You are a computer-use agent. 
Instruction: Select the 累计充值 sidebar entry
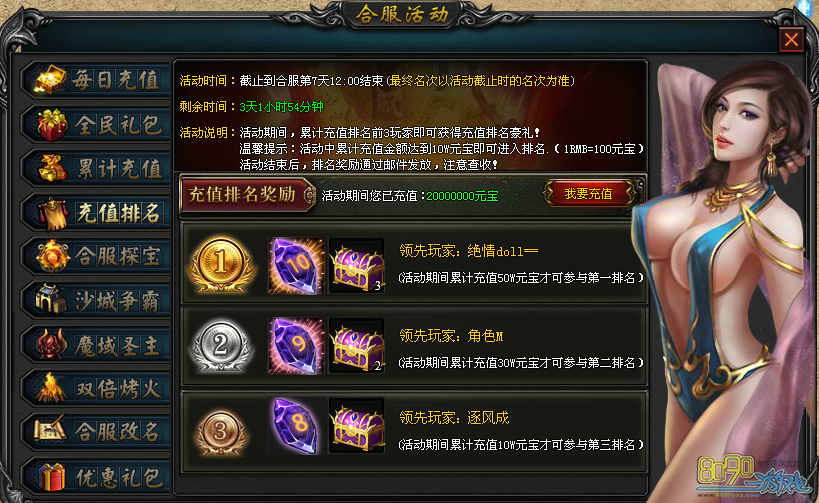click(x=97, y=169)
